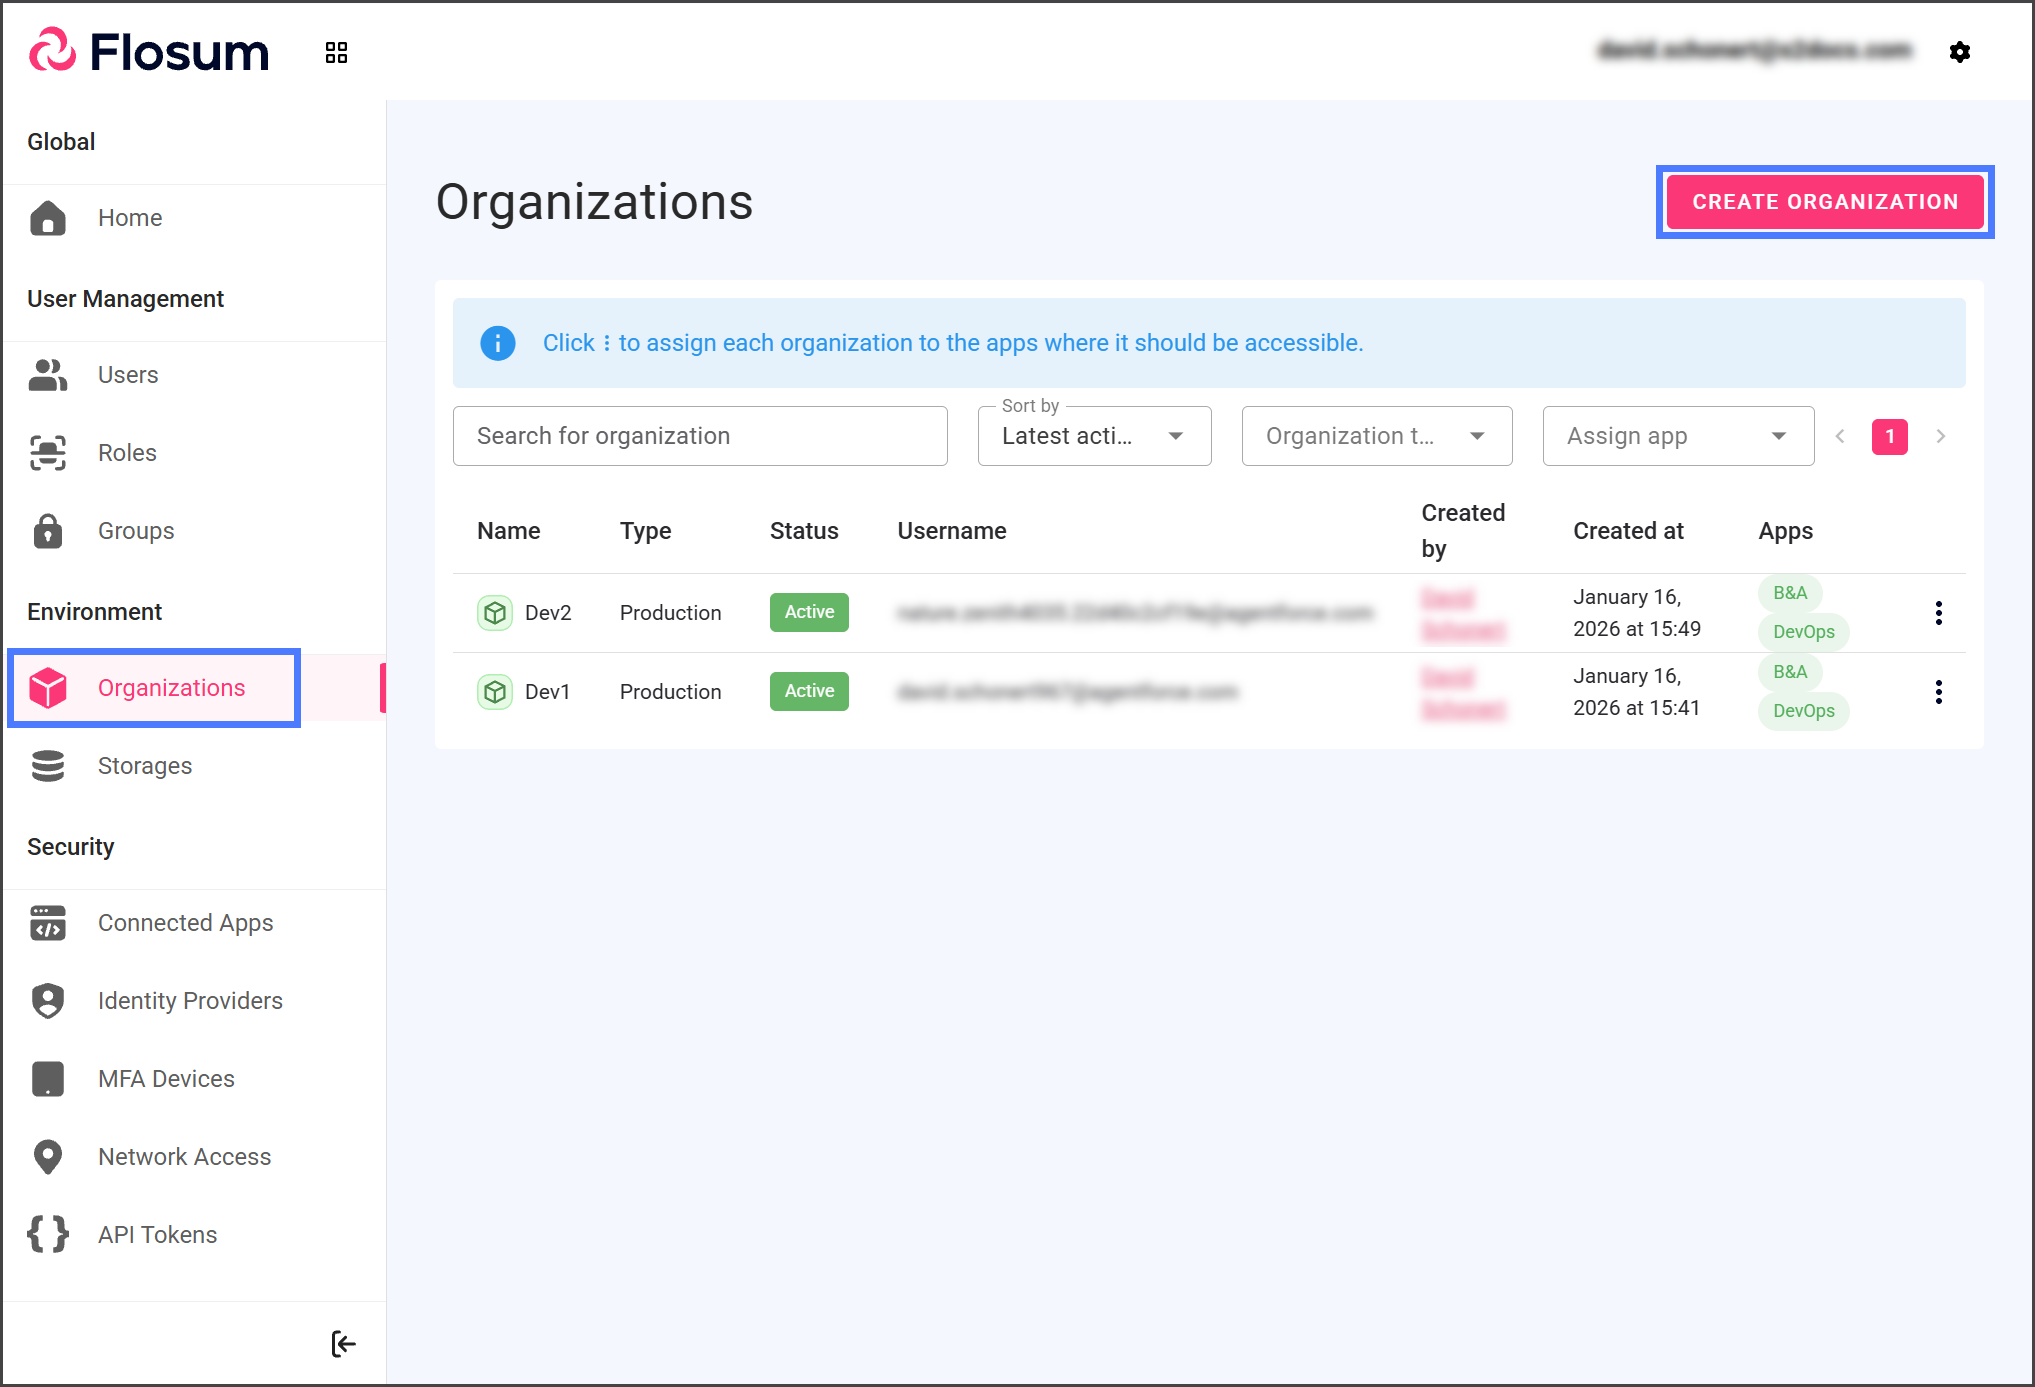
Task: Click the blue info icon in the banner
Action: point(497,343)
